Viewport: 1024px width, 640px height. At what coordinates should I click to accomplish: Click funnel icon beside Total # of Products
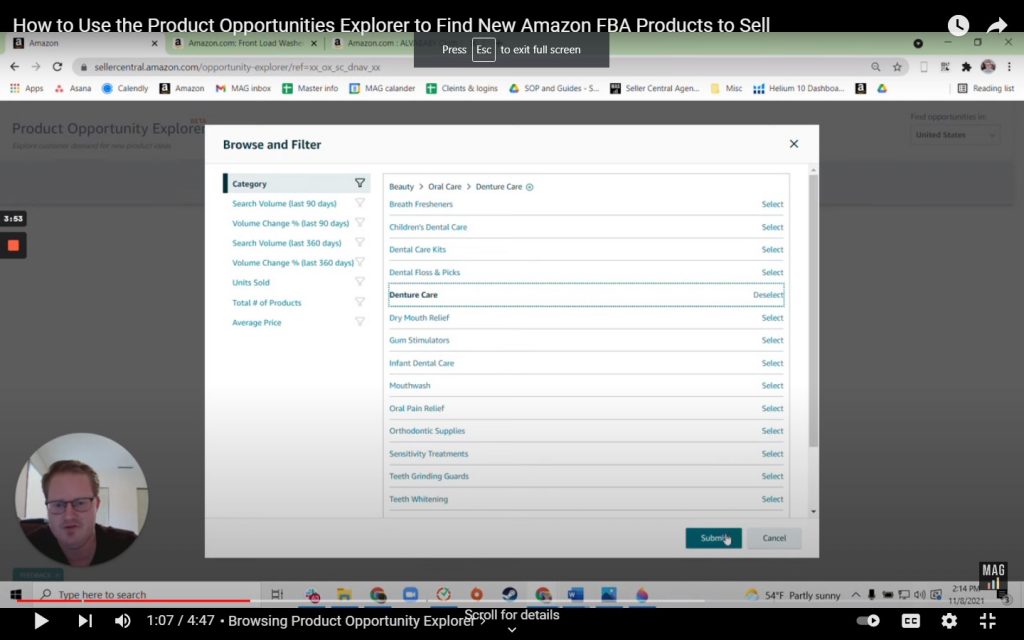point(360,302)
